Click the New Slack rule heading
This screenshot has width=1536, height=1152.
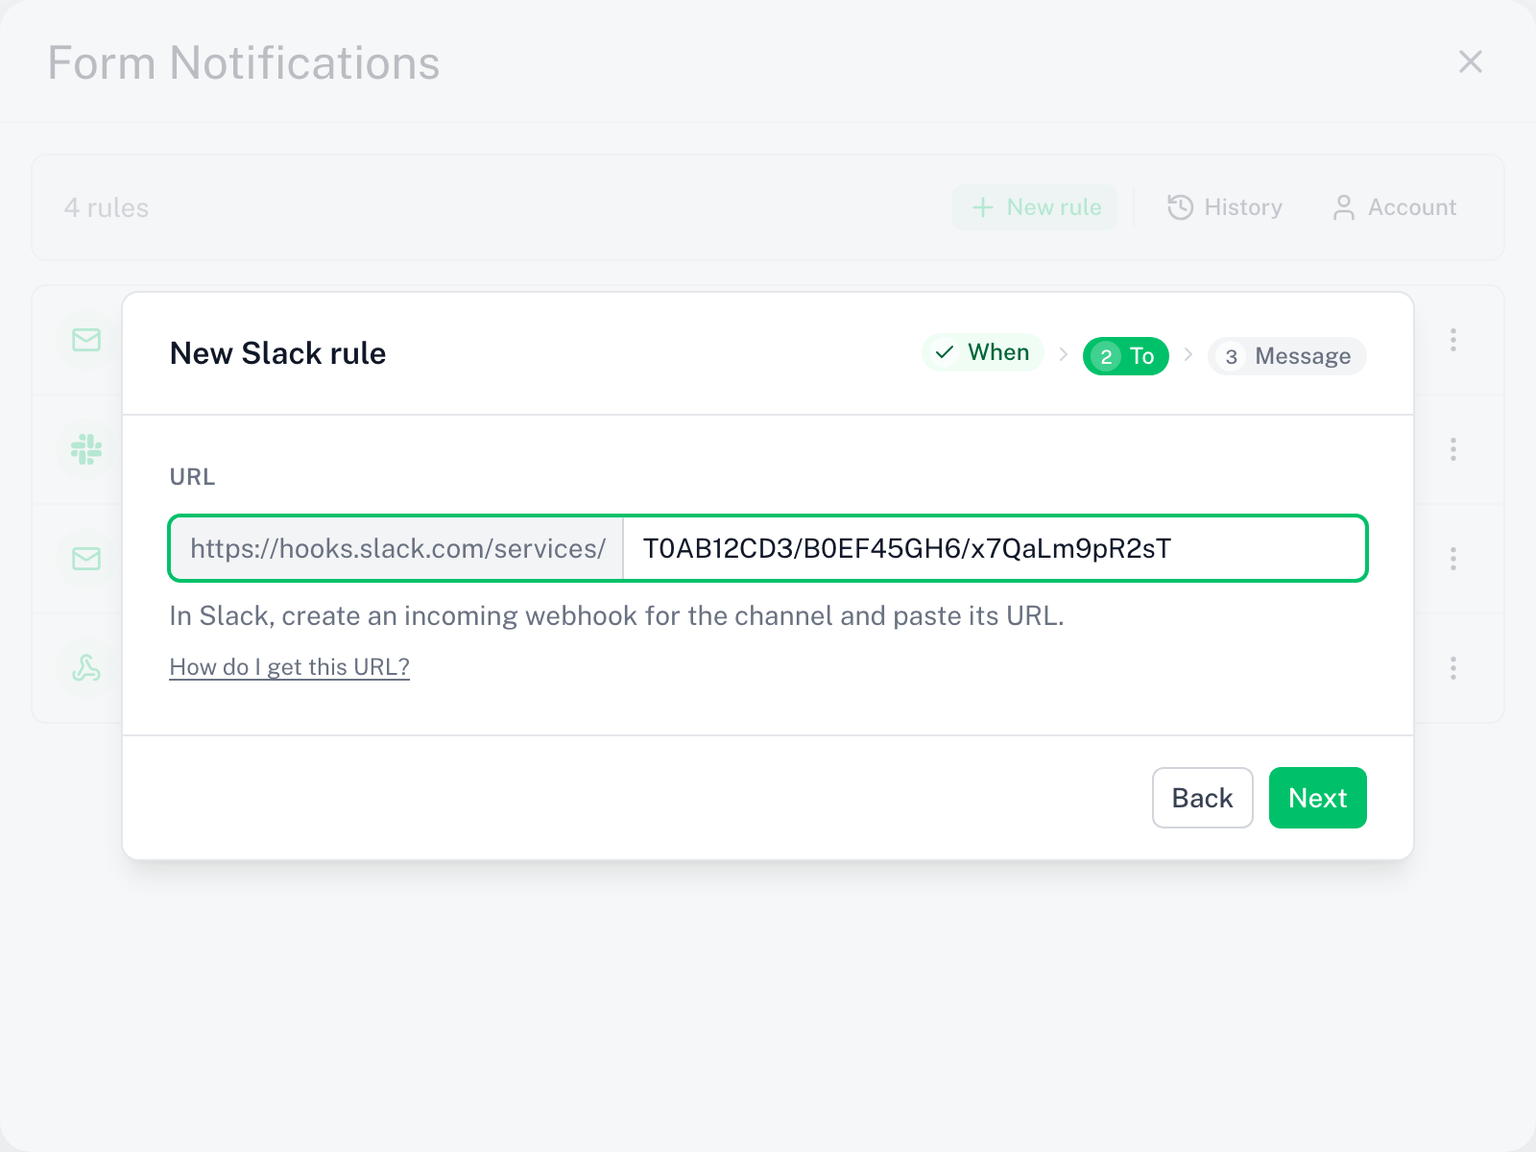pos(278,353)
